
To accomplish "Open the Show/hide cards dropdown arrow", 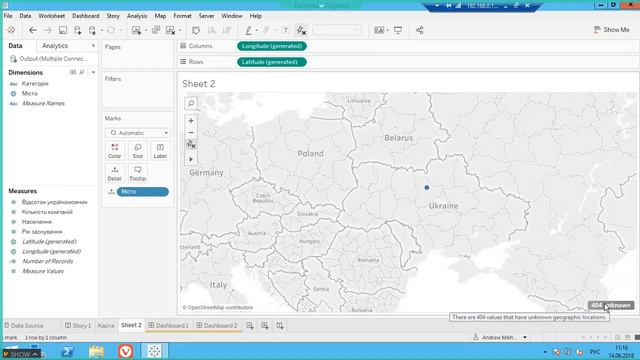I will 387,30.
